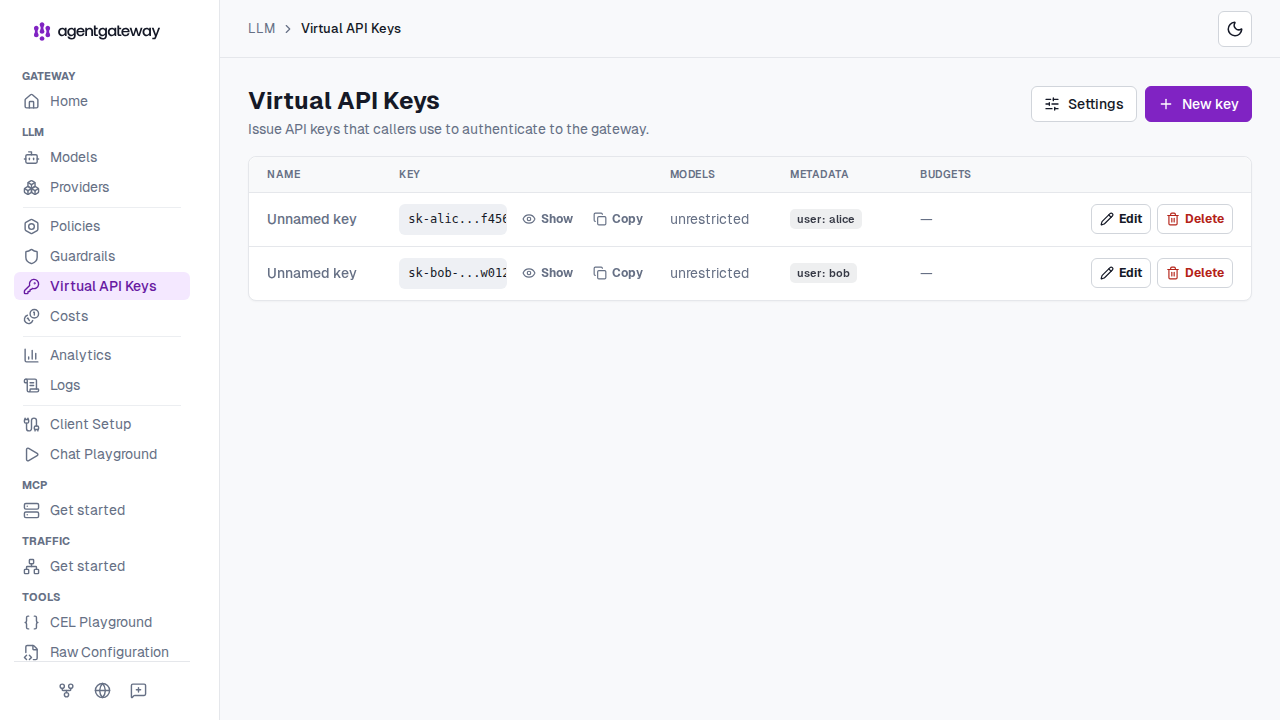This screenshot has height=720, width=1280.
Task: Click the agentgateway logo icon
Action: pos(42,31)
